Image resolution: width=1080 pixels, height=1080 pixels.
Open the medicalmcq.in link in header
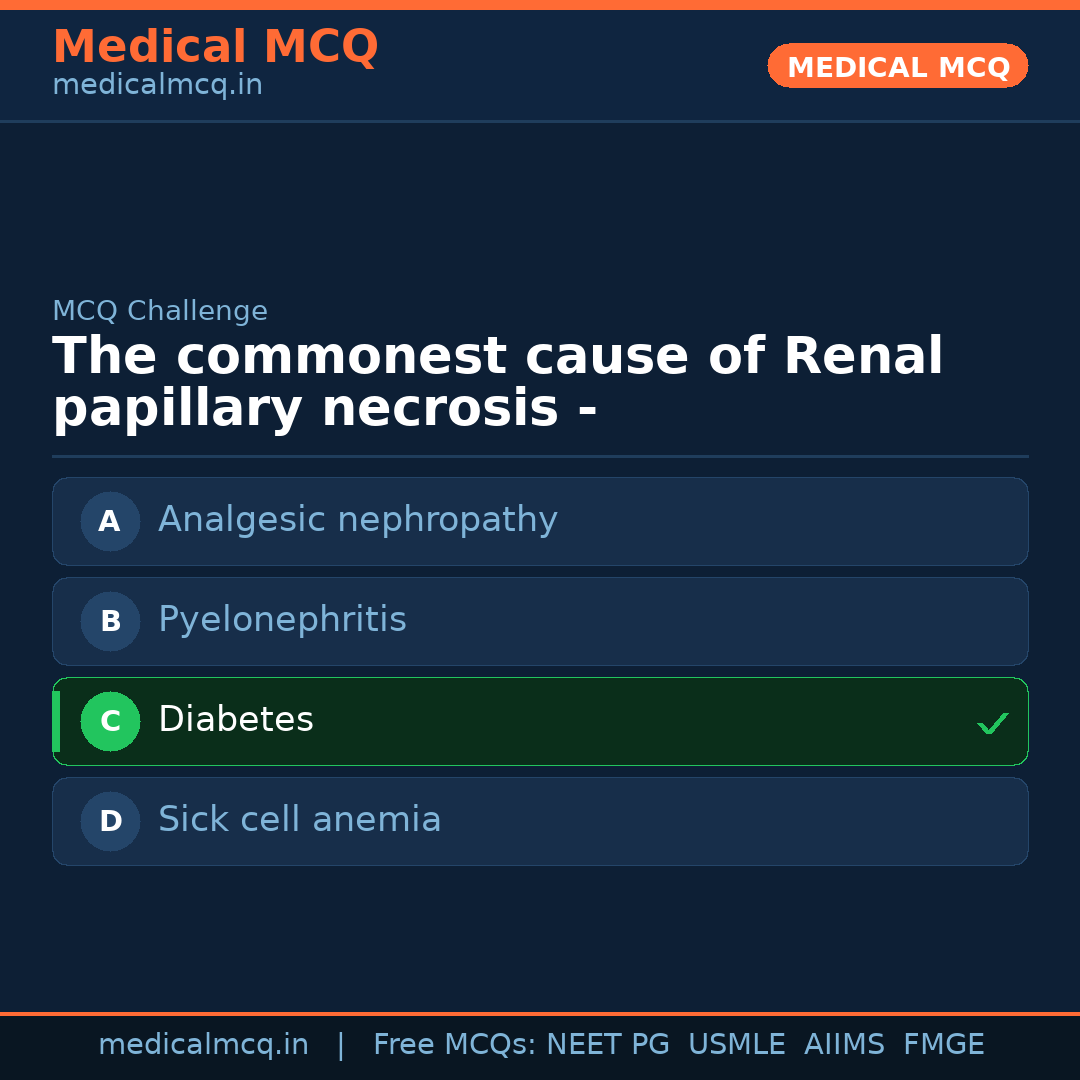[x=157, y=85]
